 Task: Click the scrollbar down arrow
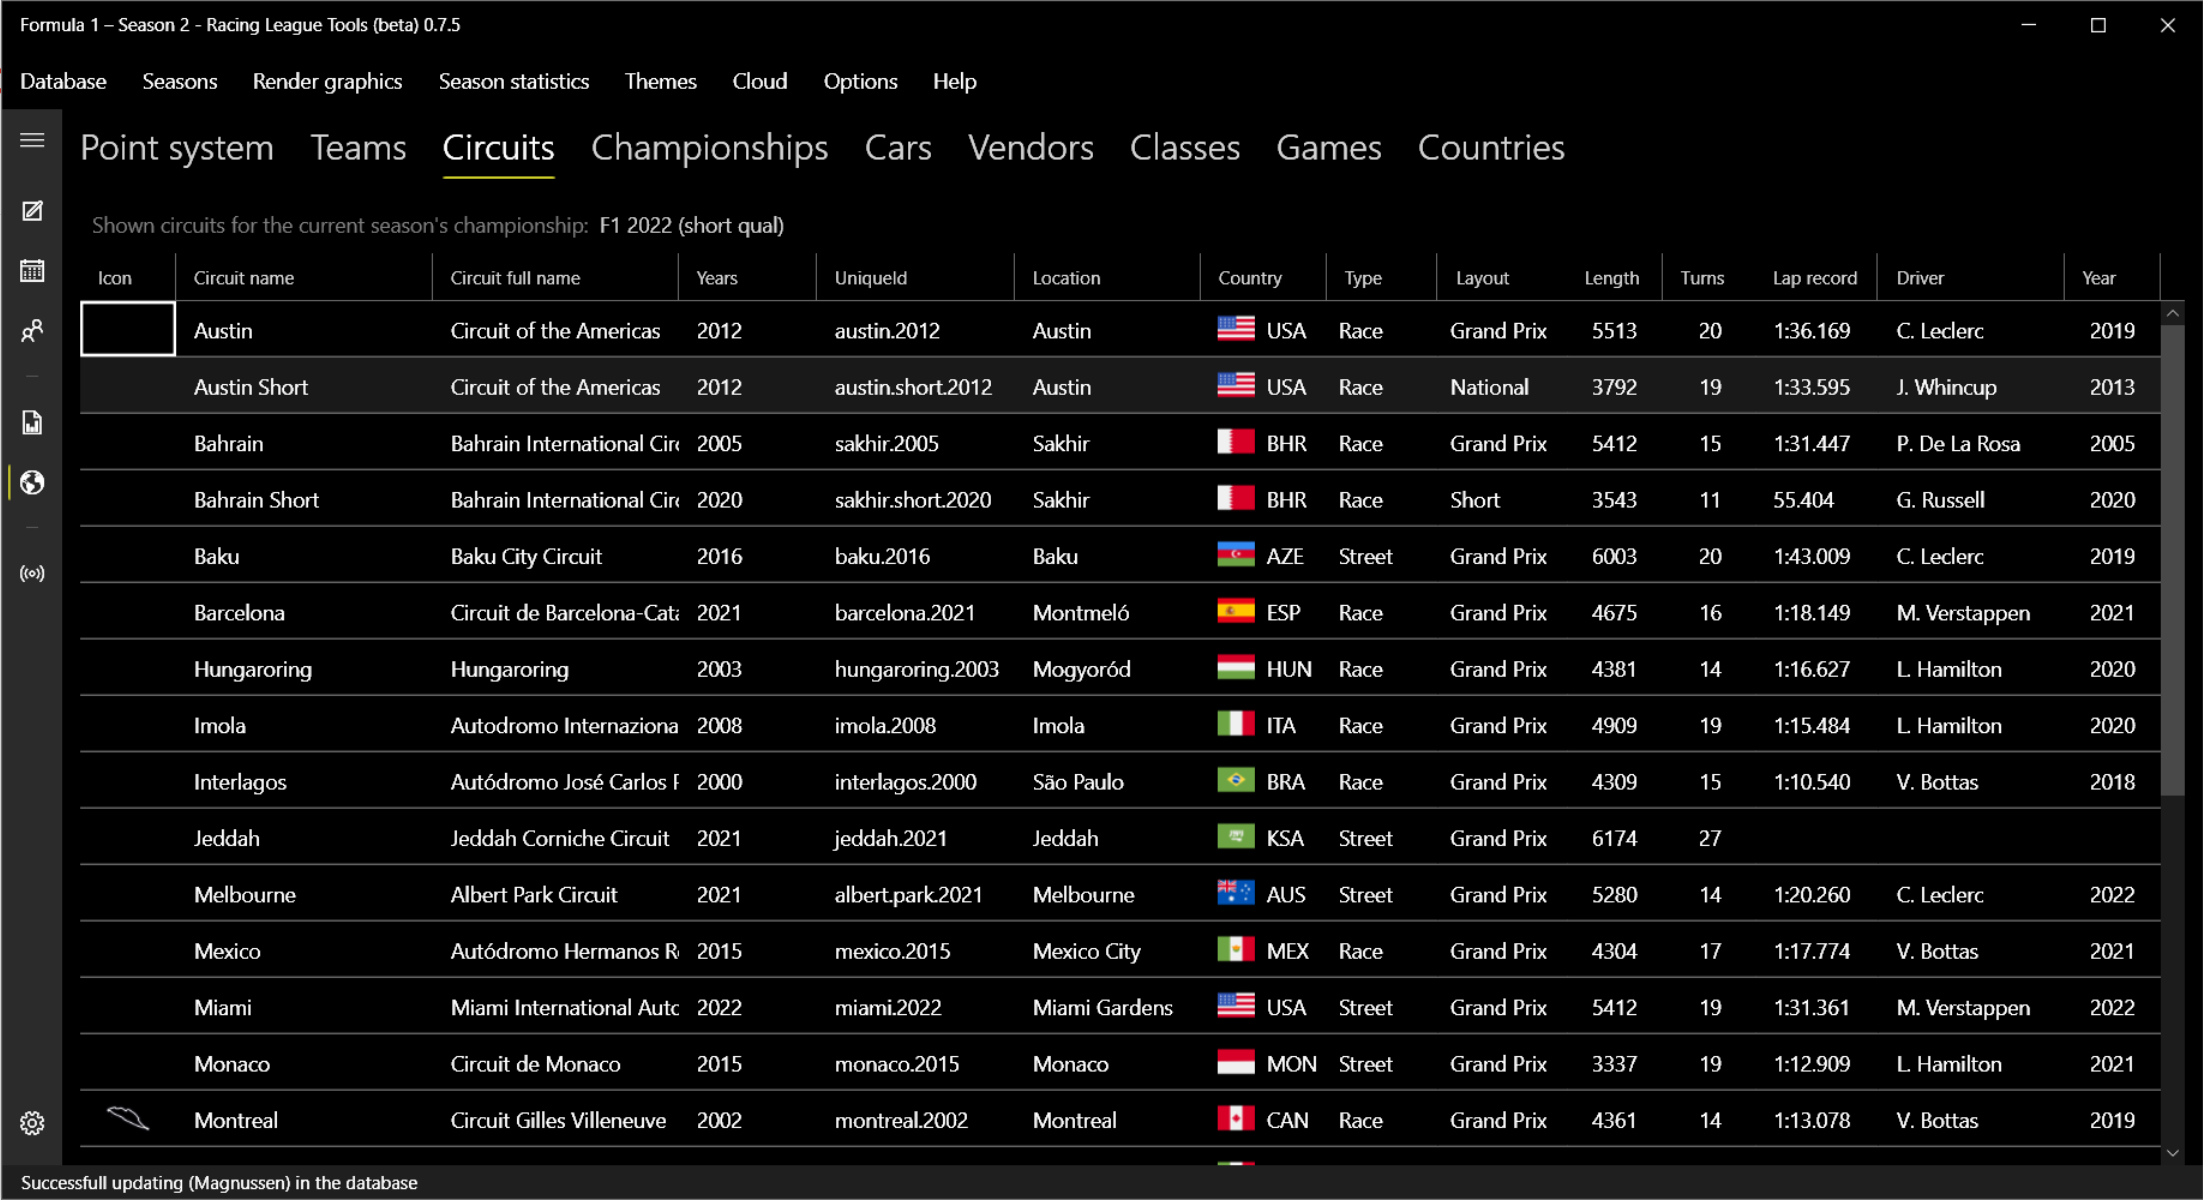(2172, 1153)
